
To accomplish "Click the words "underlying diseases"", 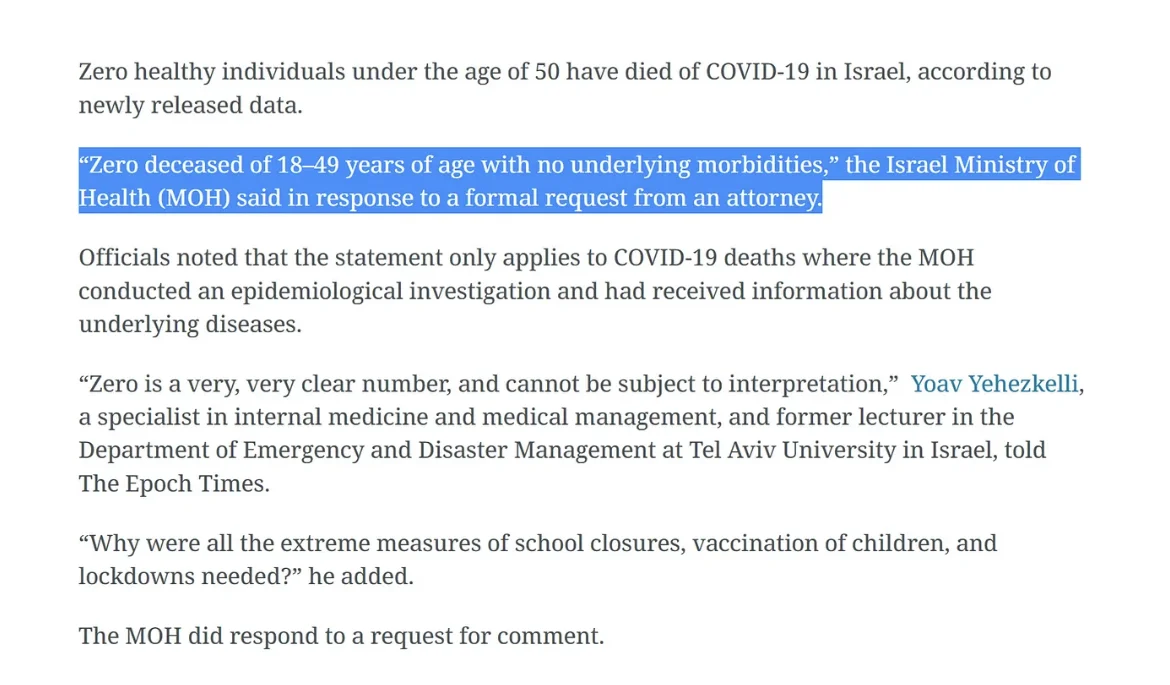I will (189, 325).
